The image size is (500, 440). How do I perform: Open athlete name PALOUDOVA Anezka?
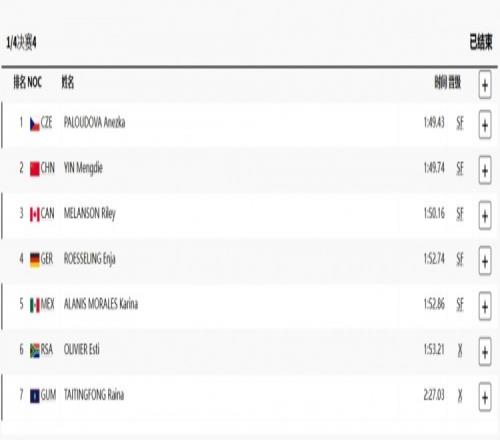click(x=94, y=122)
